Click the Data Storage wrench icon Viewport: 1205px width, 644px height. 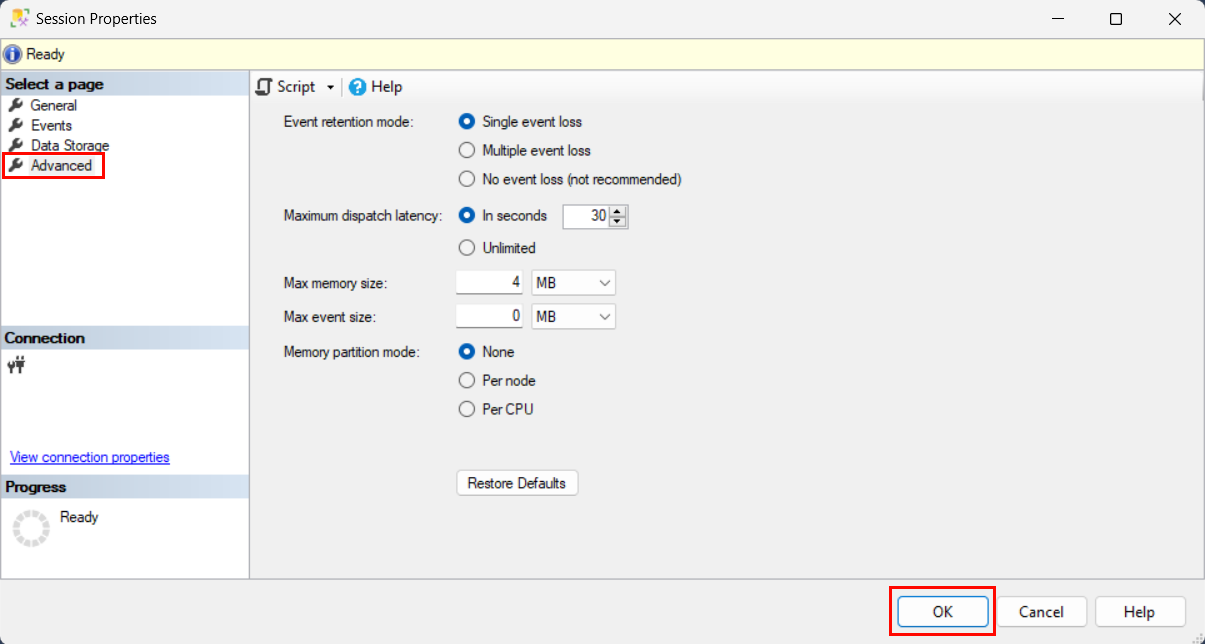coord(15,145)
